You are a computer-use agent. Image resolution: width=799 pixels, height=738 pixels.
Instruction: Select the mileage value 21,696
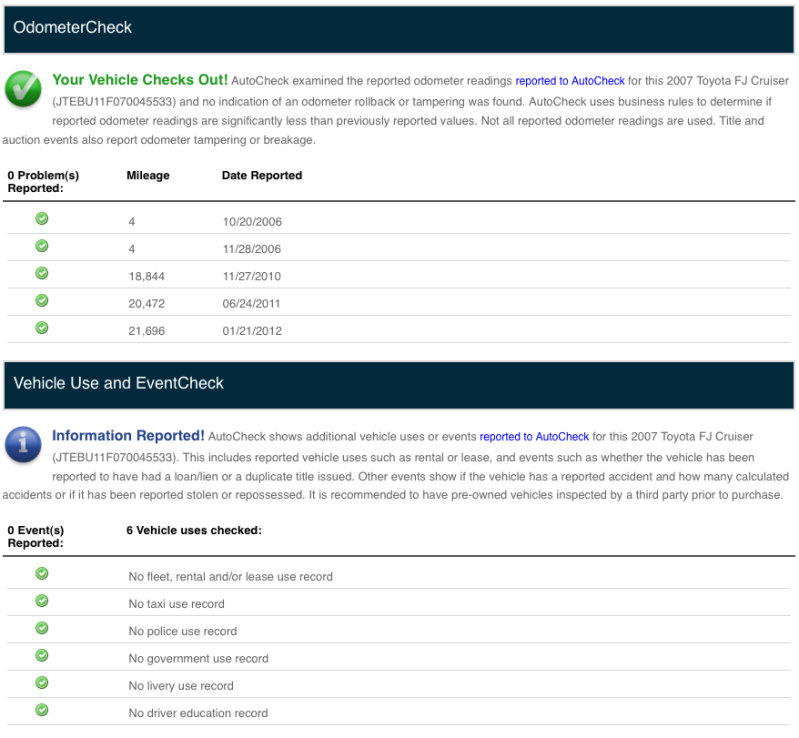point(147,331)
